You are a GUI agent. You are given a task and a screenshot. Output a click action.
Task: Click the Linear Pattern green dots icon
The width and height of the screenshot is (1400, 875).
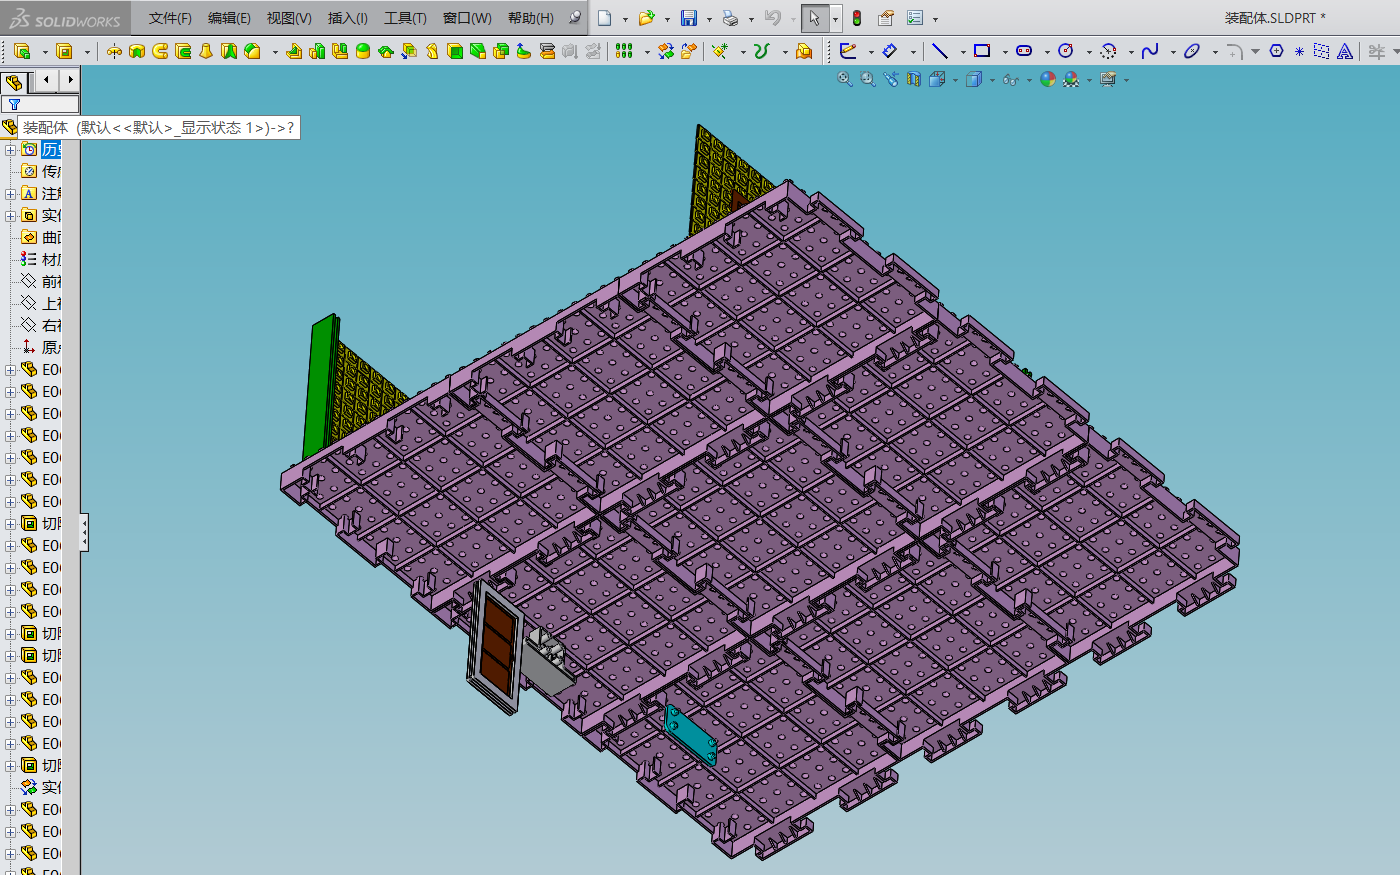tap(624, 51)
